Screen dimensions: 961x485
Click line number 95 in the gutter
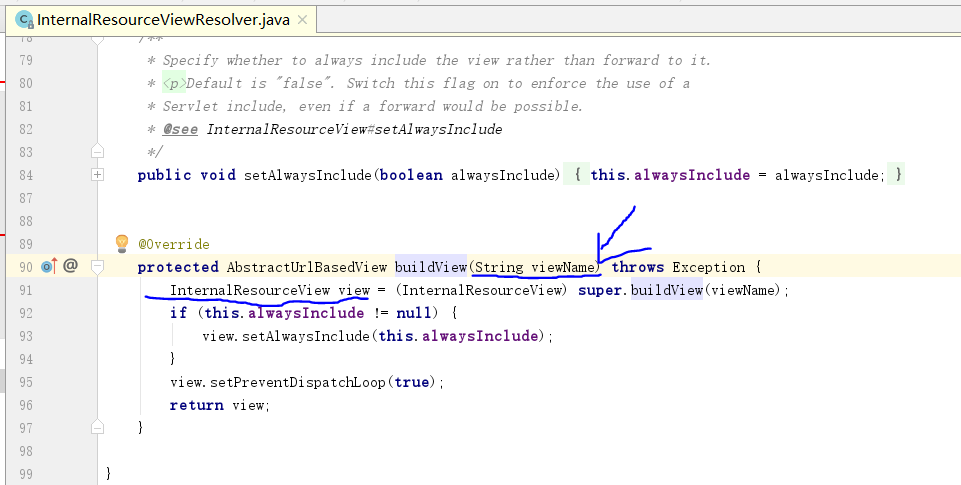pyautogui.click(x=26, y=382)
